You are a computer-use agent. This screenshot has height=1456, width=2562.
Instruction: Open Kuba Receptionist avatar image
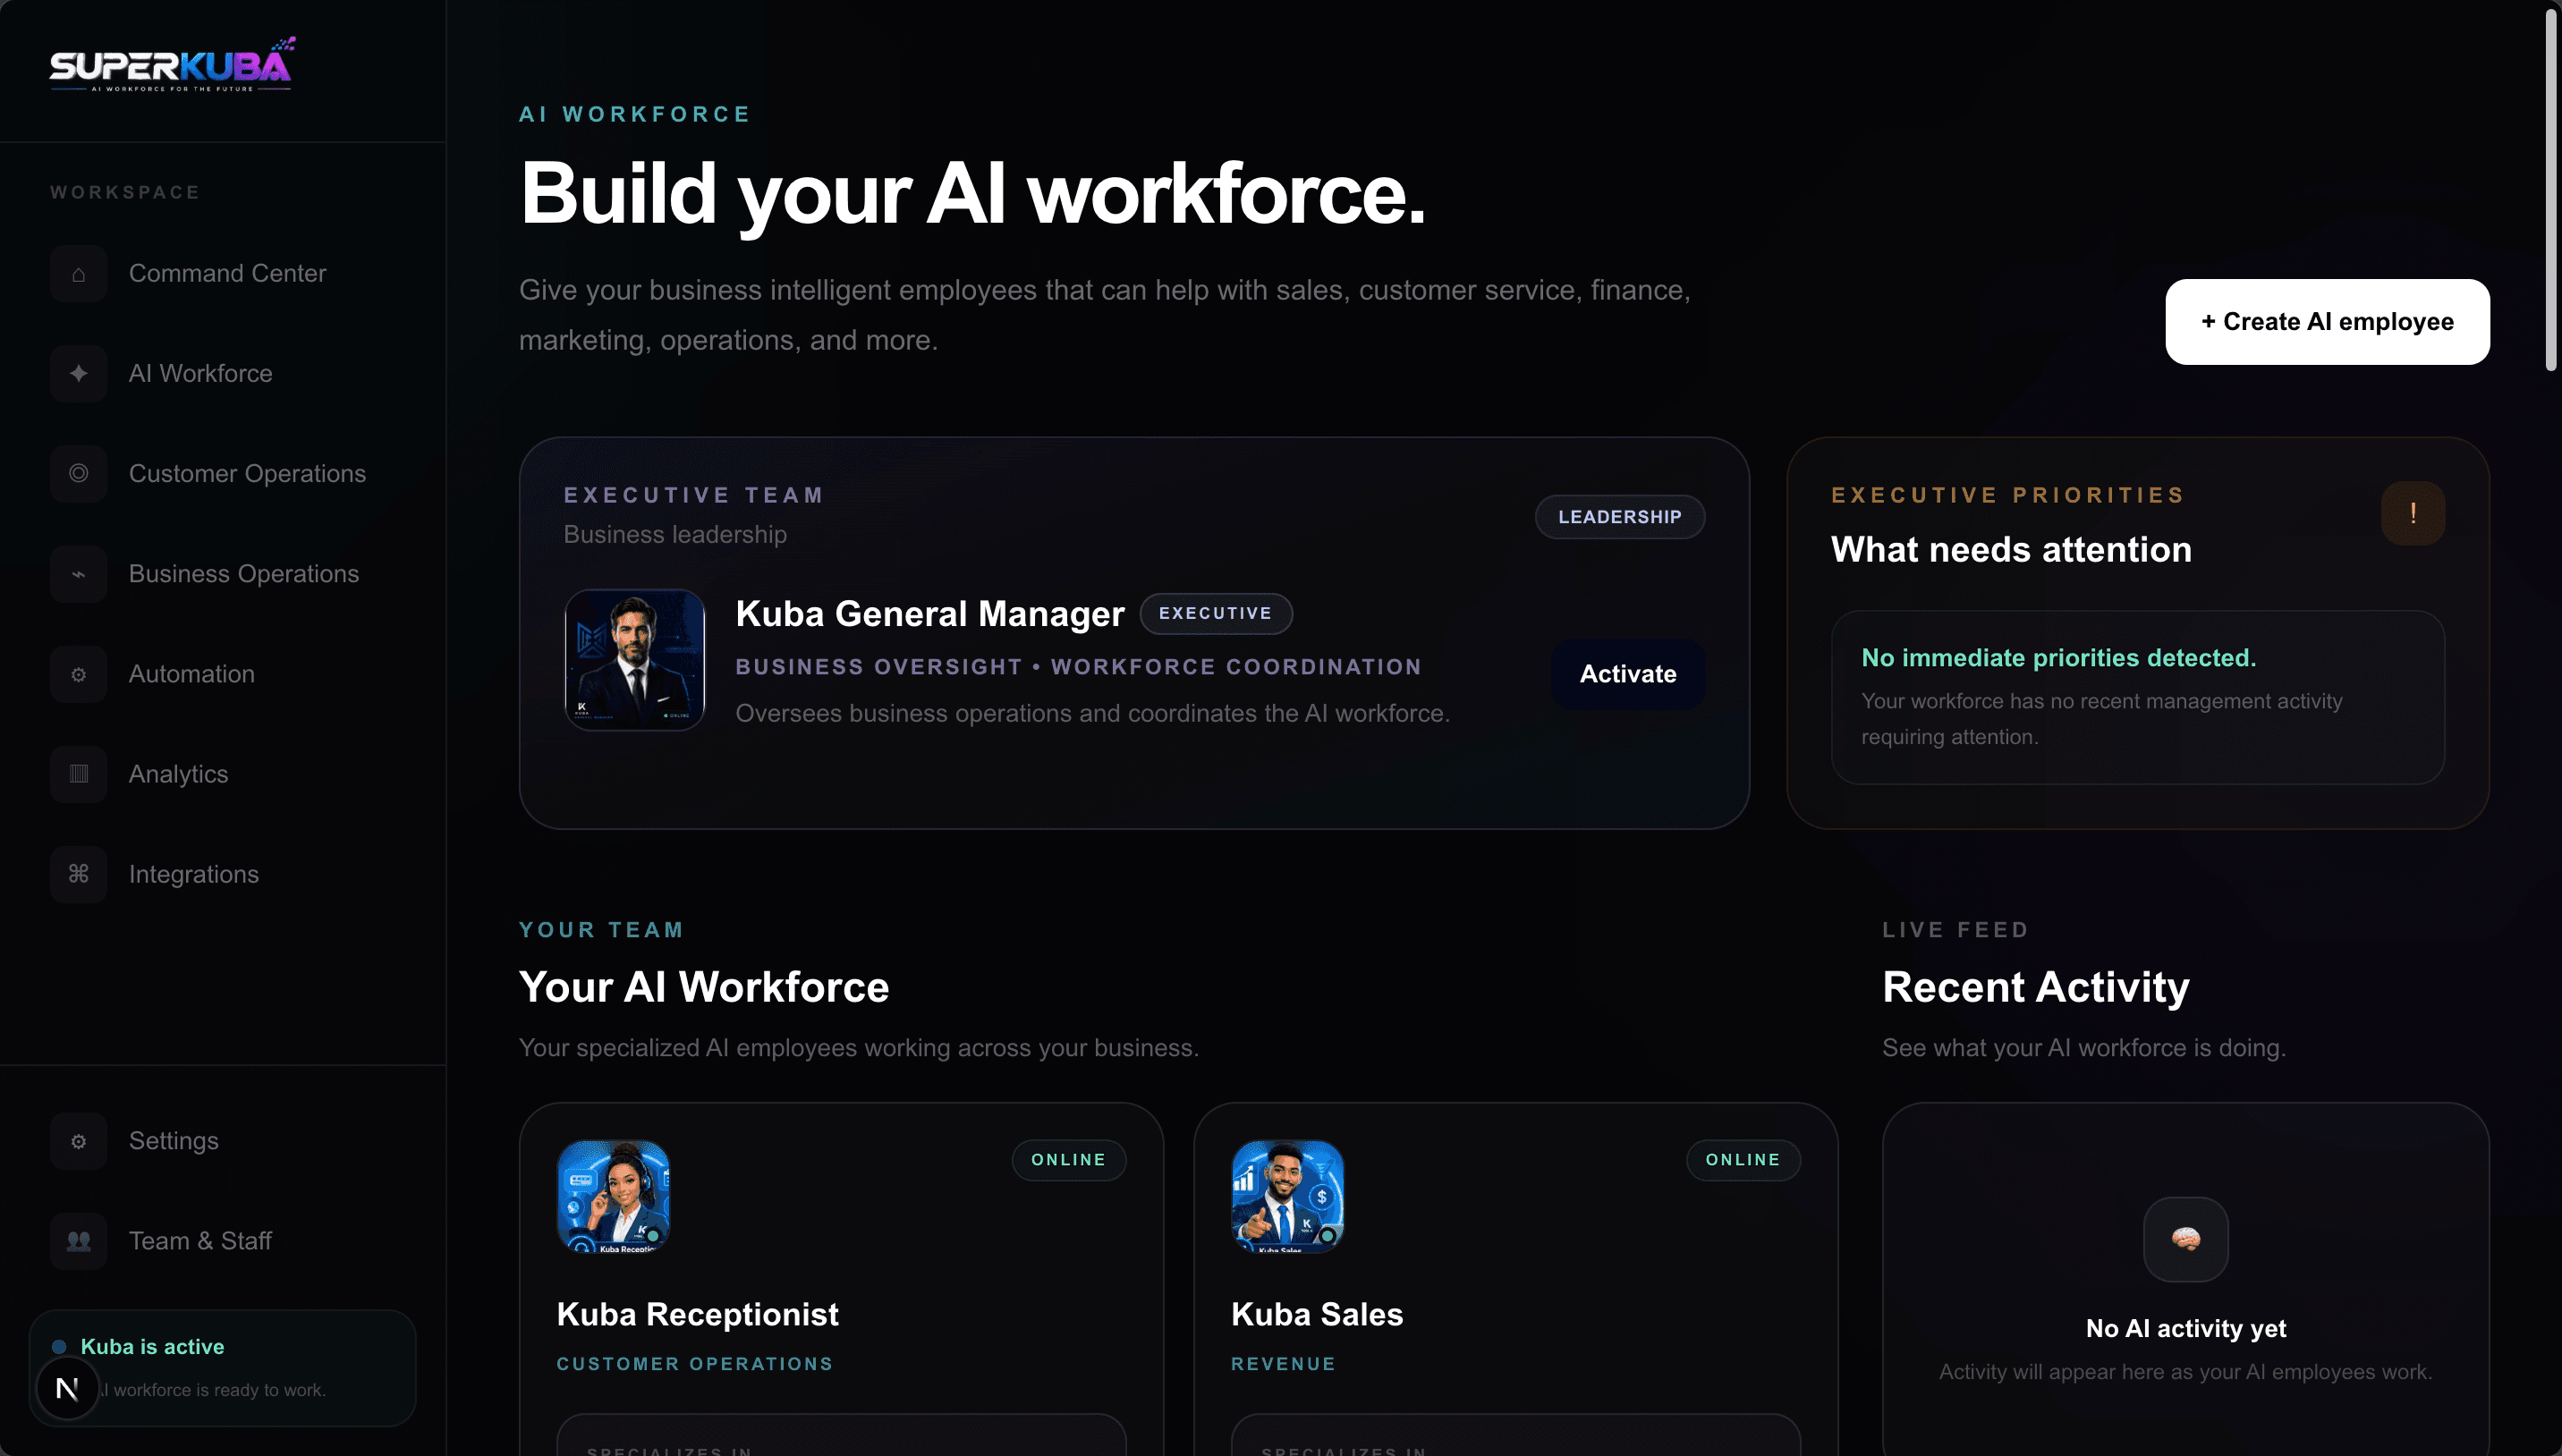pyautogui.click(x=613, y=1196)
